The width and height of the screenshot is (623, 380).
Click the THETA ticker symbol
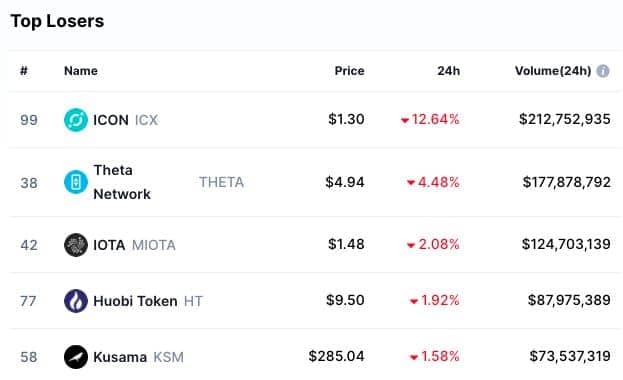[x=221, y=182]
